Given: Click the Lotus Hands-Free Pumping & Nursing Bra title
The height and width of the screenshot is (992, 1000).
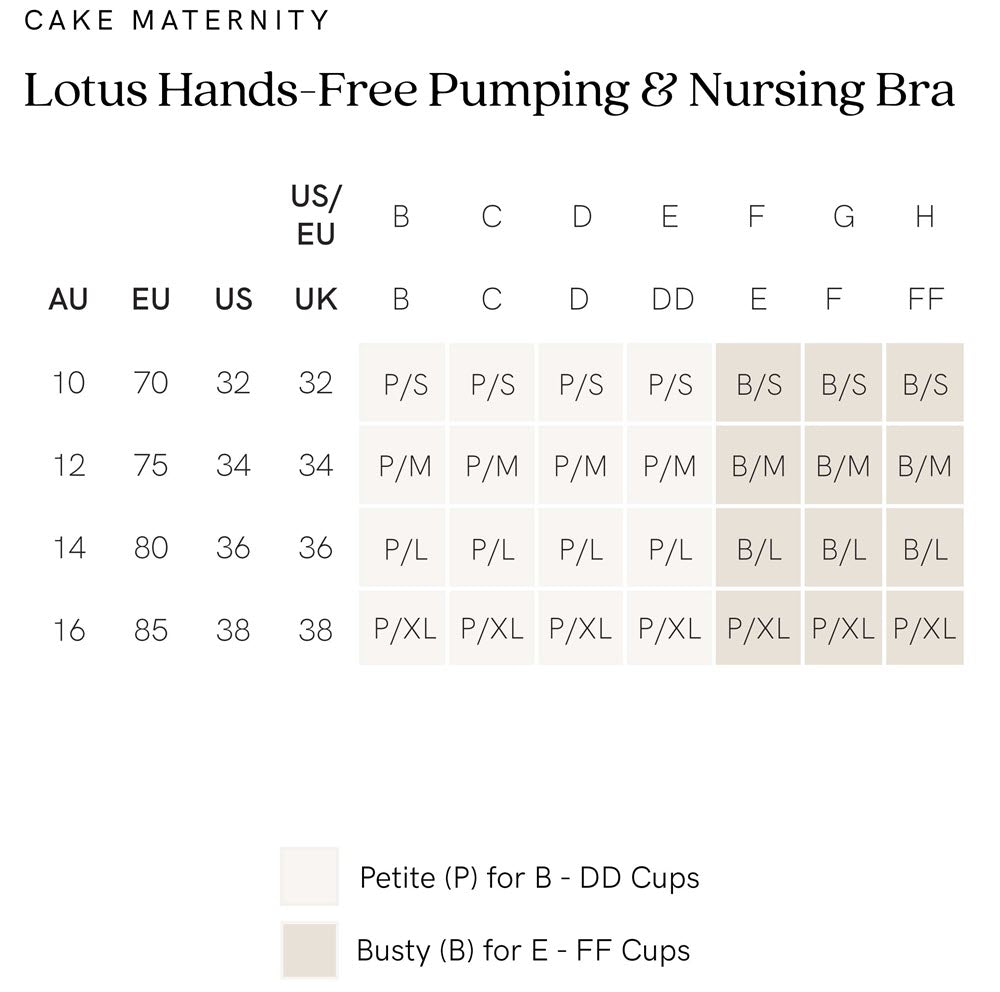Looking at the screenshot, I should coord(489,91).
